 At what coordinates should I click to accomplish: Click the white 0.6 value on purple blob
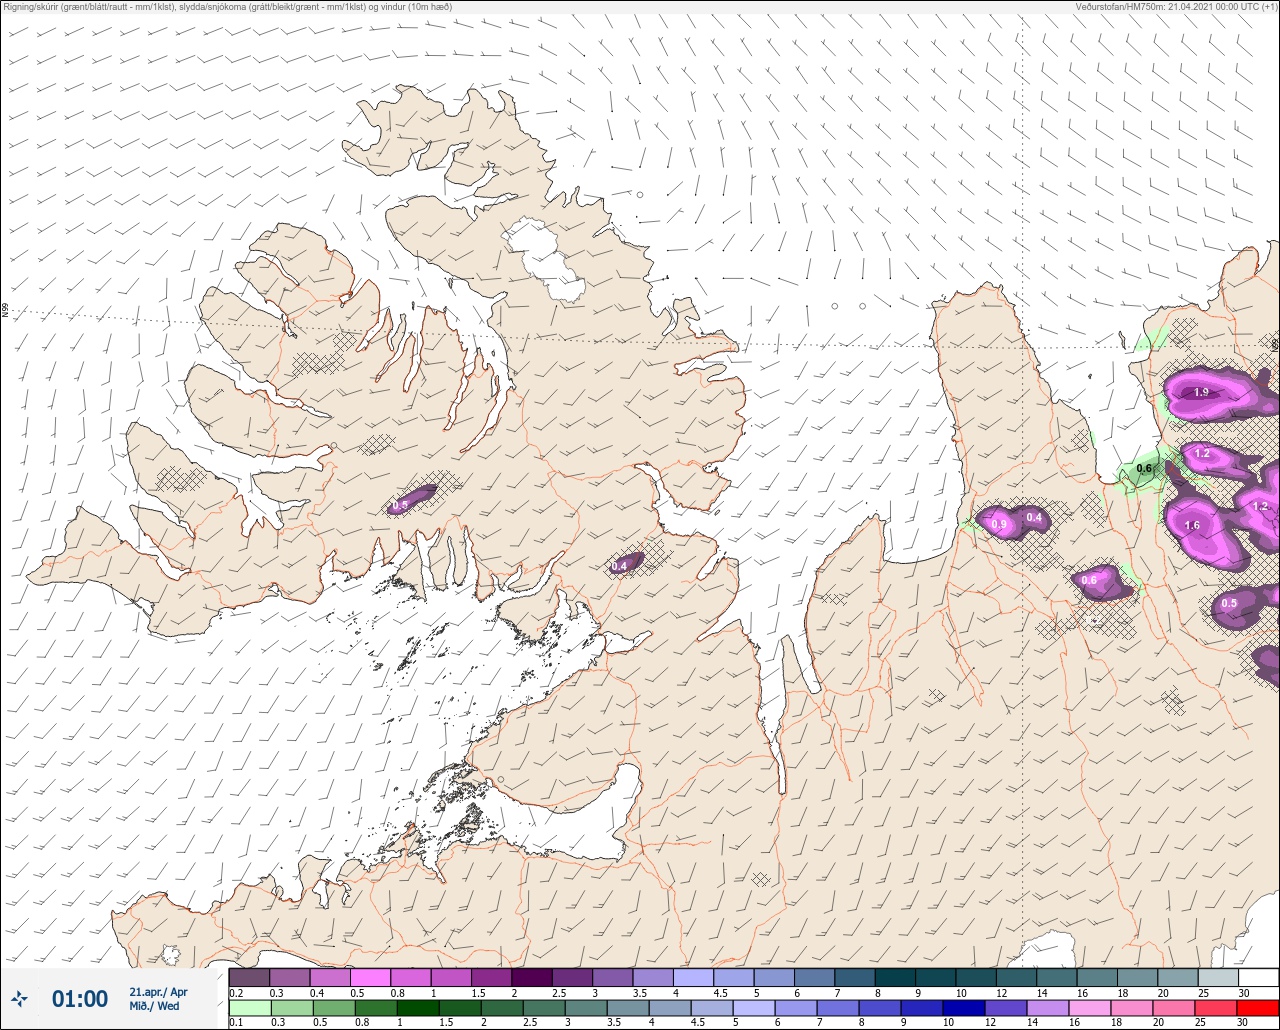[x=1090, y=581]
